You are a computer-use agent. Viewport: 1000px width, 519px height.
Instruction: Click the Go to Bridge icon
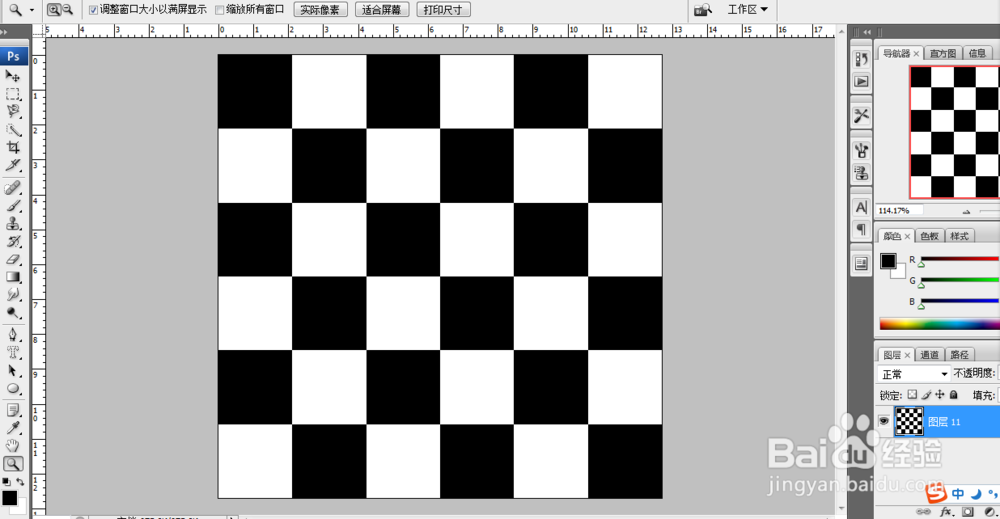pos(703,10)
